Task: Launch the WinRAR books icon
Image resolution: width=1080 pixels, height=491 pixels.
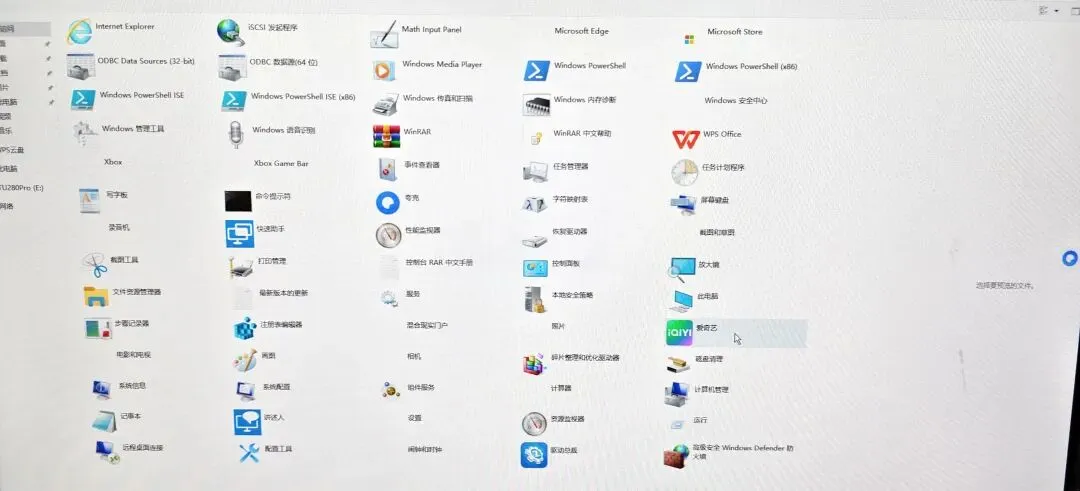Action: tap(386, 136)
